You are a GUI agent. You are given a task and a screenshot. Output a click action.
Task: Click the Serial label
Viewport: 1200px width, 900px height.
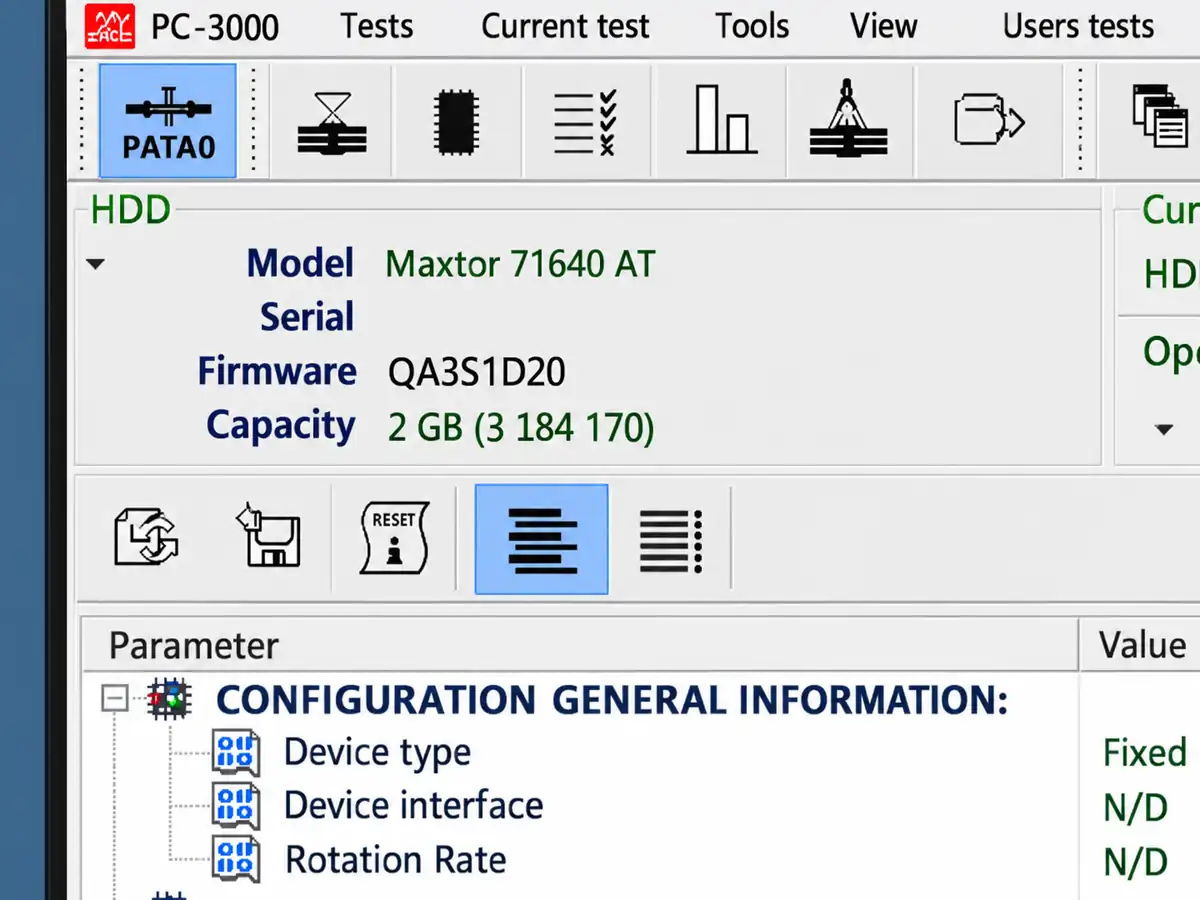tap(307, 318)
